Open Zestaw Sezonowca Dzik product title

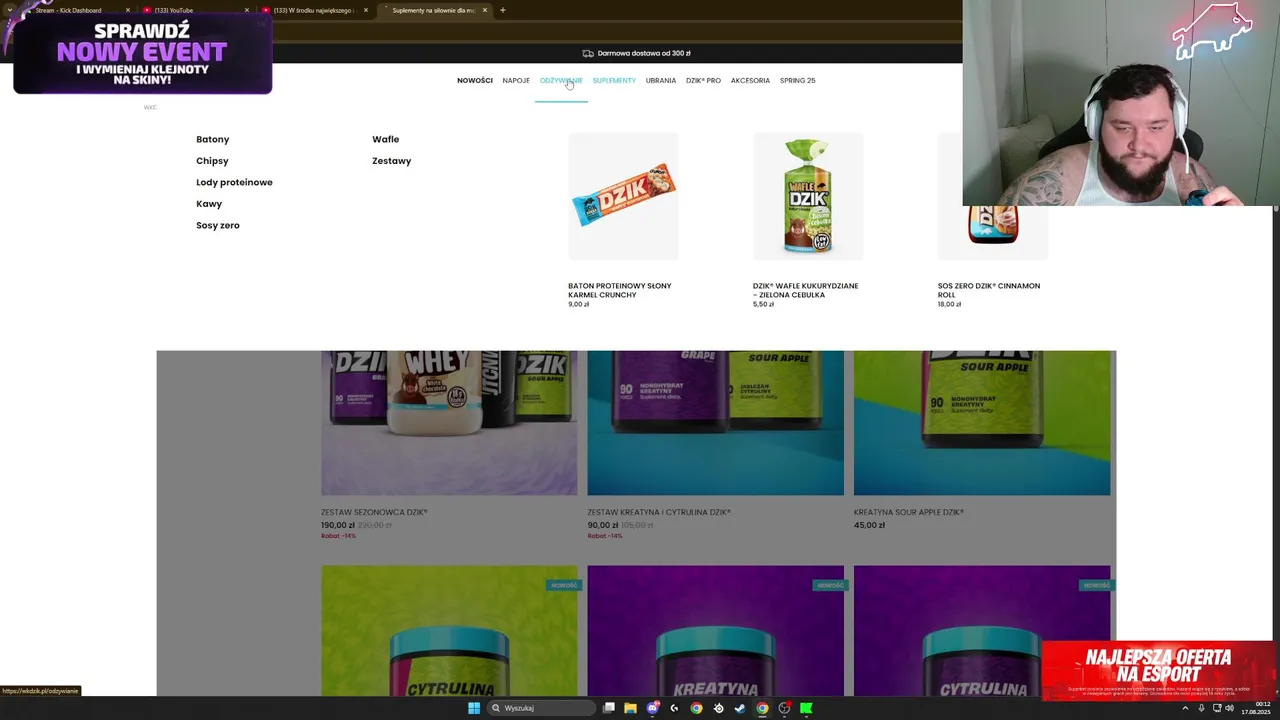374,512
